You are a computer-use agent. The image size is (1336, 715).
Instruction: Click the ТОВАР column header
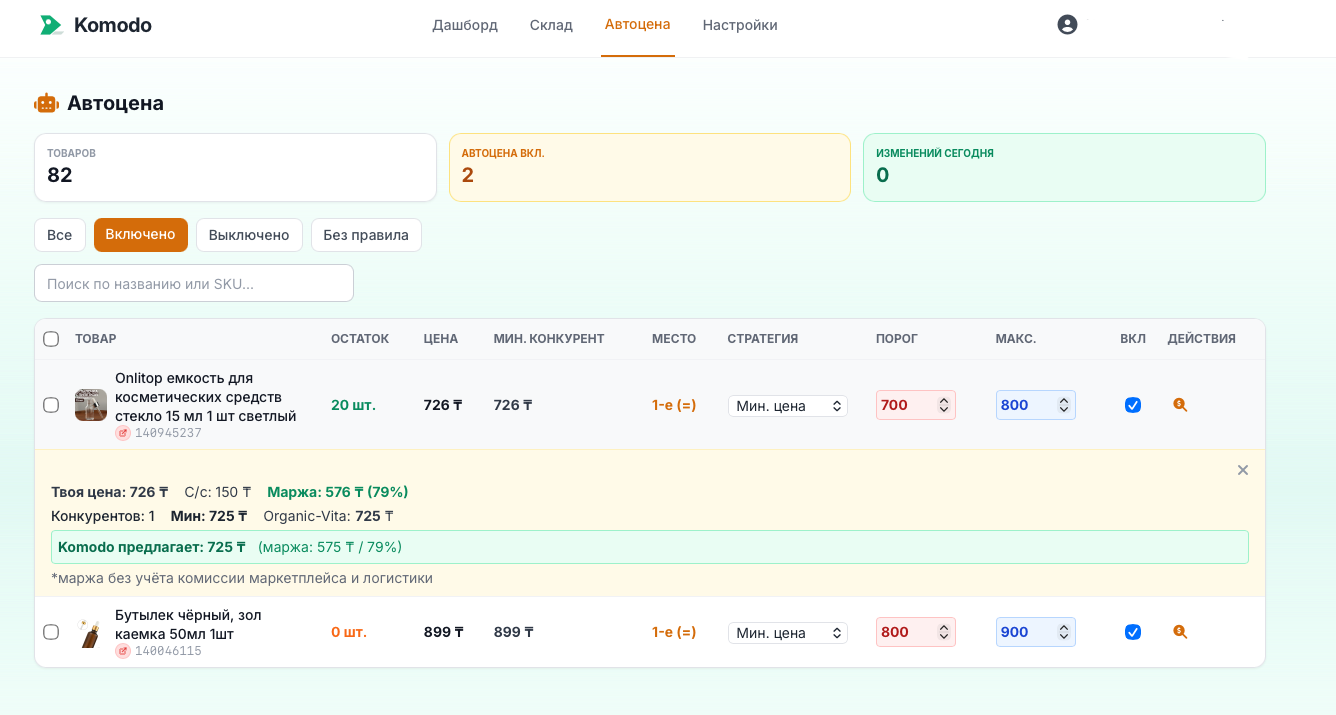[96, 339]
